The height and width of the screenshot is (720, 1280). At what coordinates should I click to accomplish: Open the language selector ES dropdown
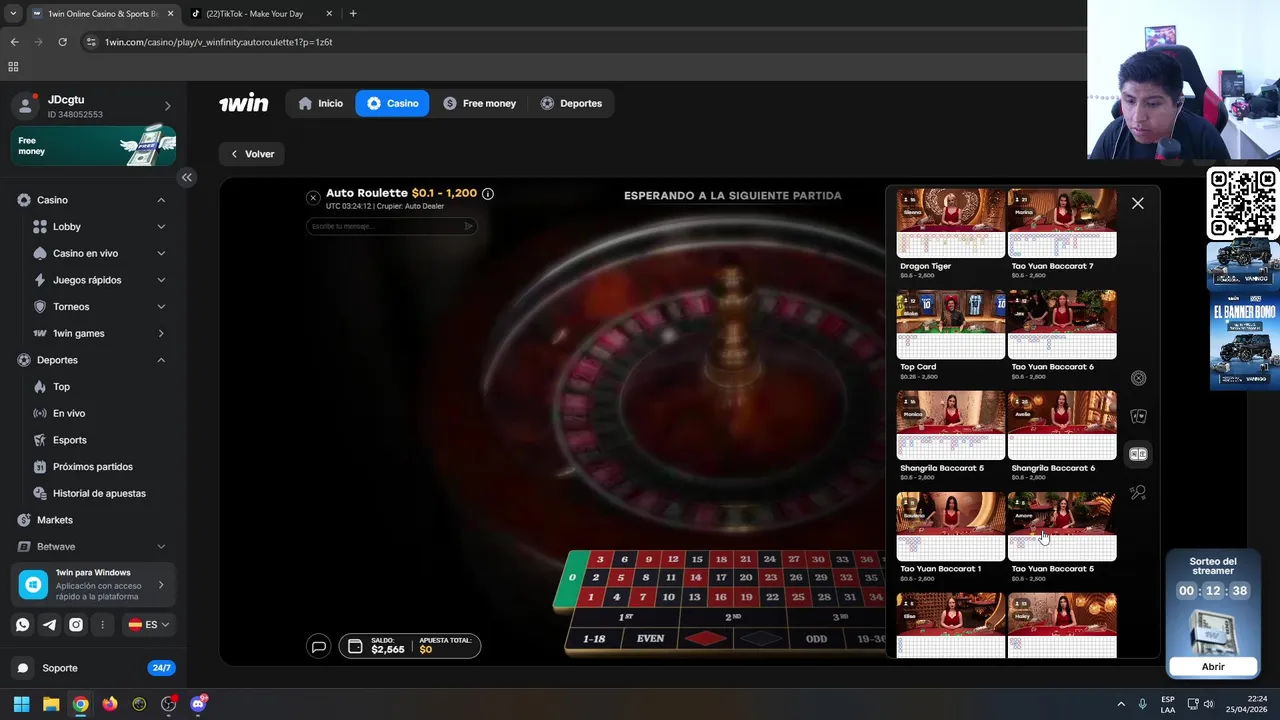(149, 624)
